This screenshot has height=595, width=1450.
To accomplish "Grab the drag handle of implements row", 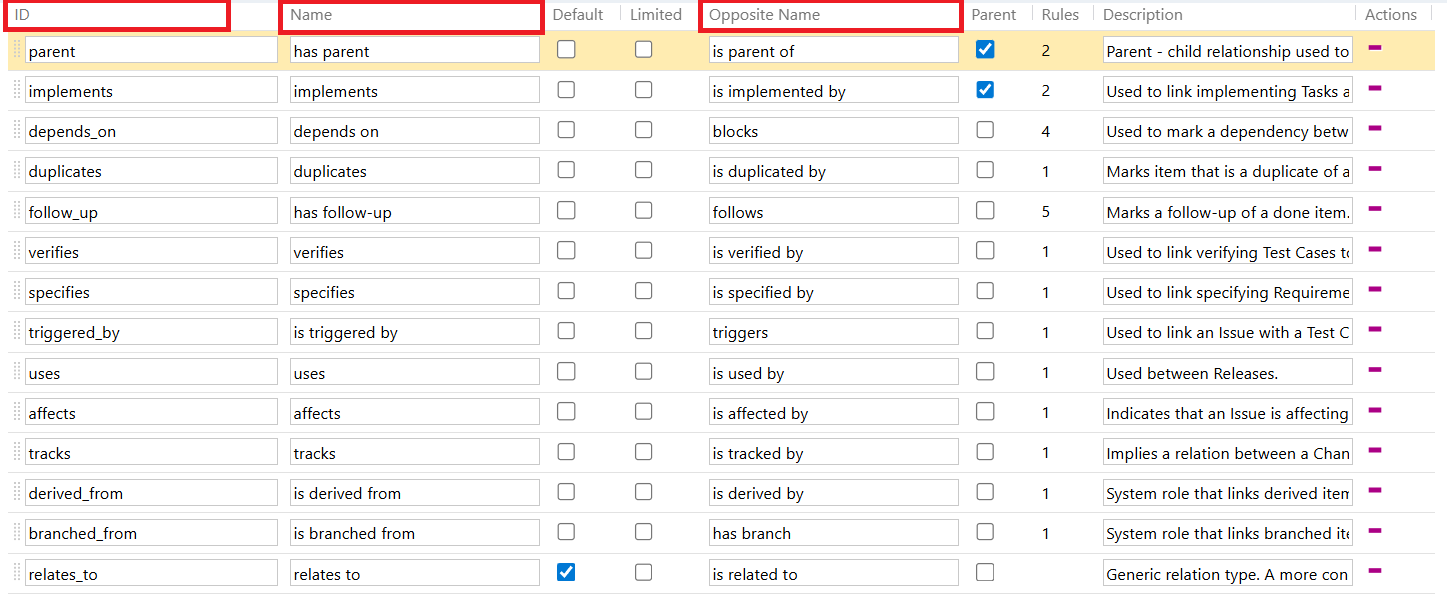I will click(17, 91).
